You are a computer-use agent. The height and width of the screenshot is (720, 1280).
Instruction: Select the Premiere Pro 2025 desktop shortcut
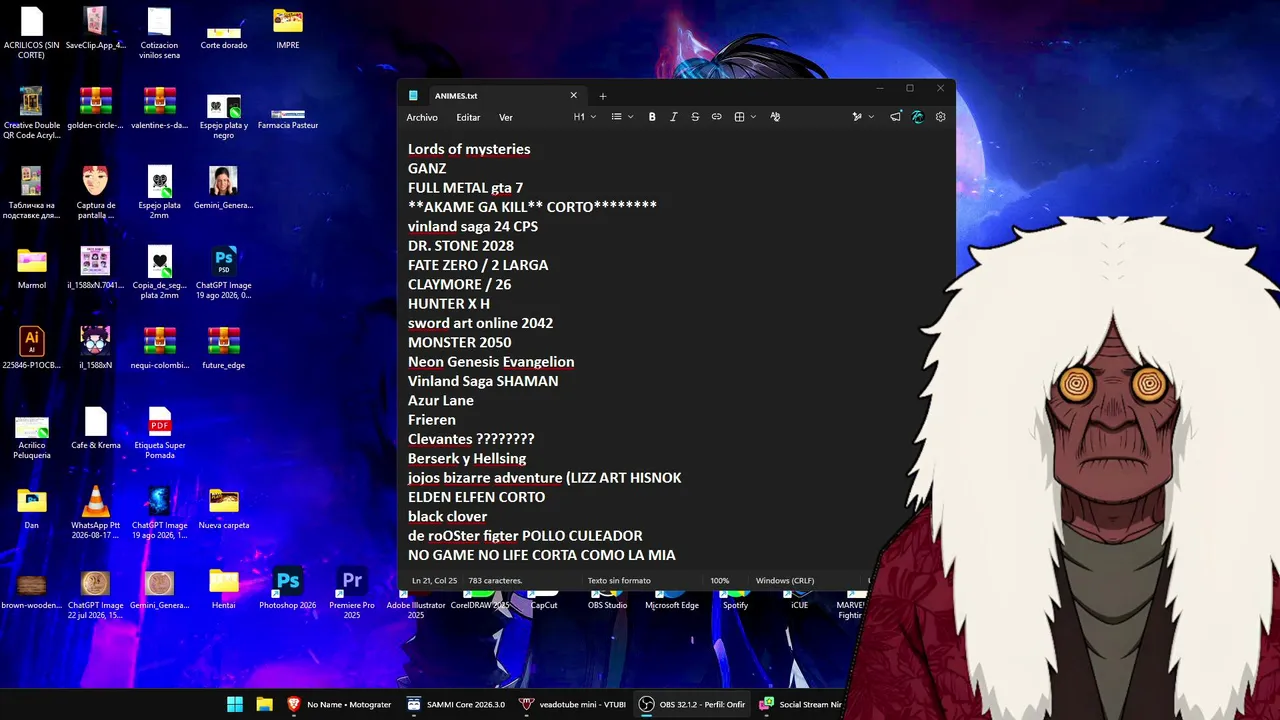tap(352, 594)
